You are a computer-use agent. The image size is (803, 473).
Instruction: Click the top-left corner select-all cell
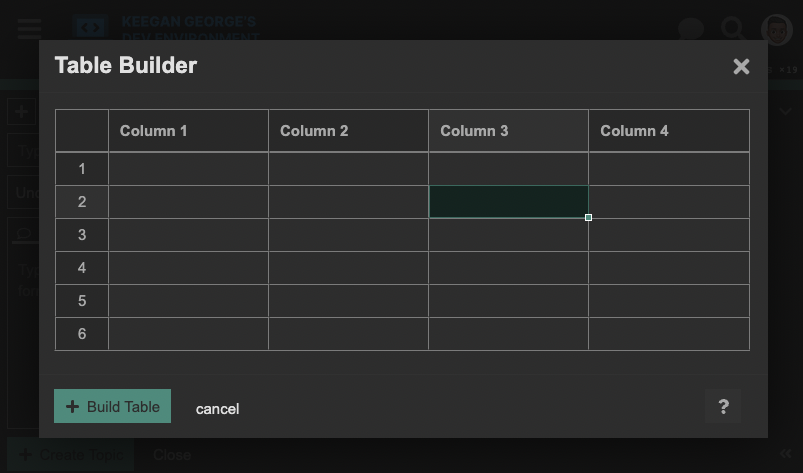pos(82,131)
